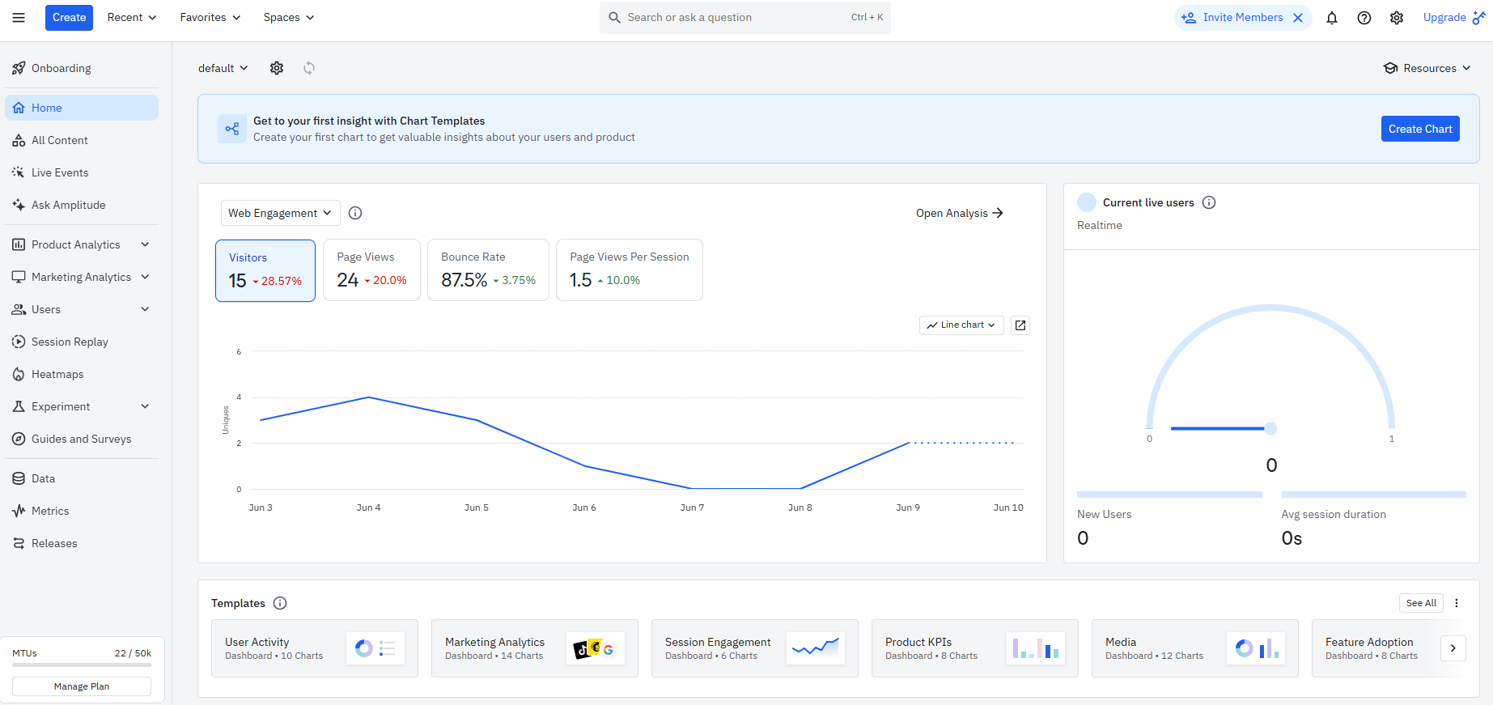Open Ask Amplitude in the sidebar

(x=82, y=205)
